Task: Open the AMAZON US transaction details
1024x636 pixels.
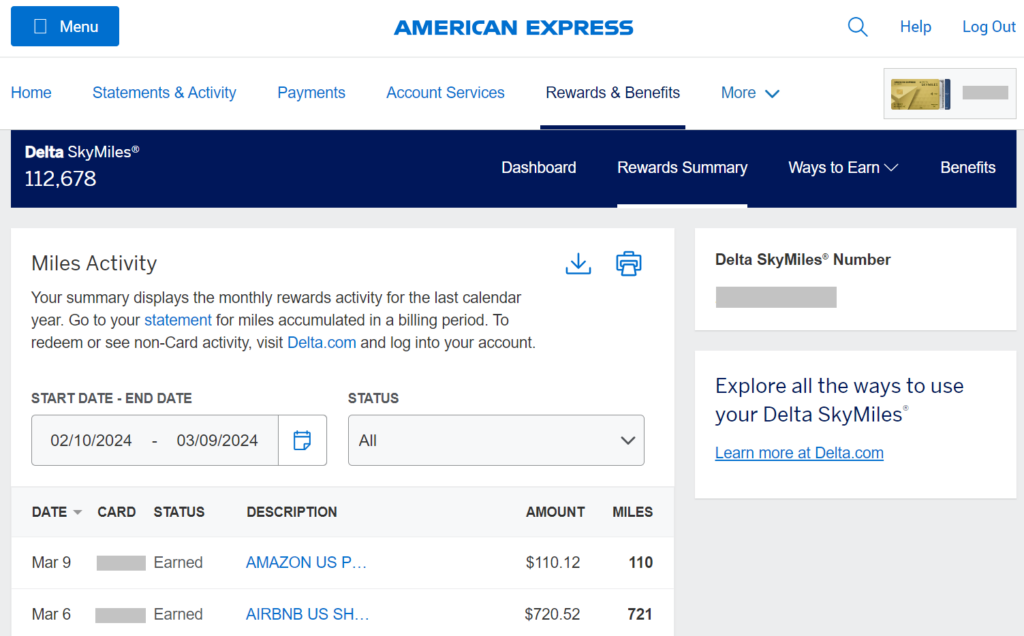Action: click(307, 562)
